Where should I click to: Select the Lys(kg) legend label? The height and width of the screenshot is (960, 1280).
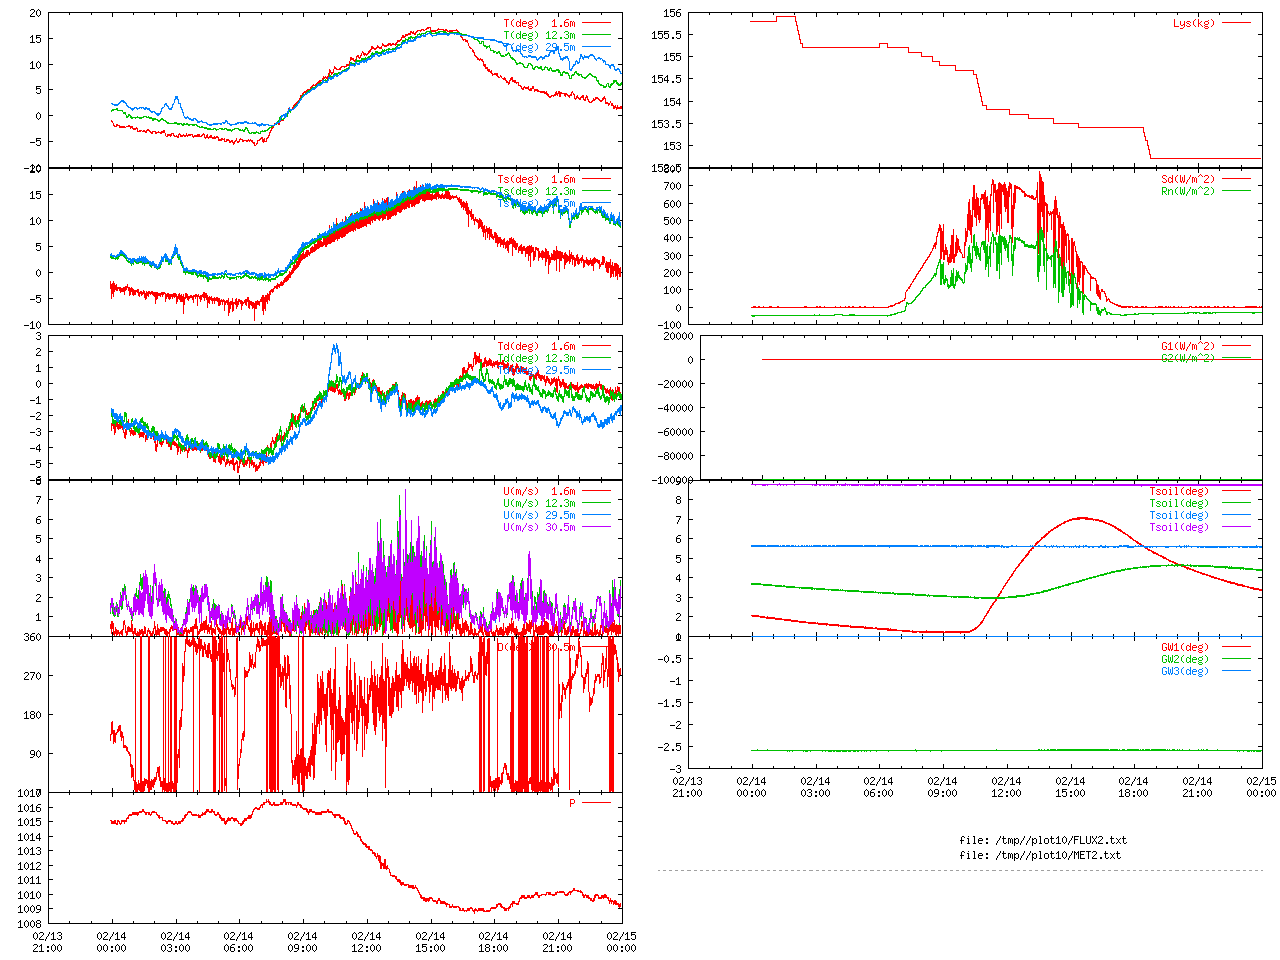coord(1194,23)
